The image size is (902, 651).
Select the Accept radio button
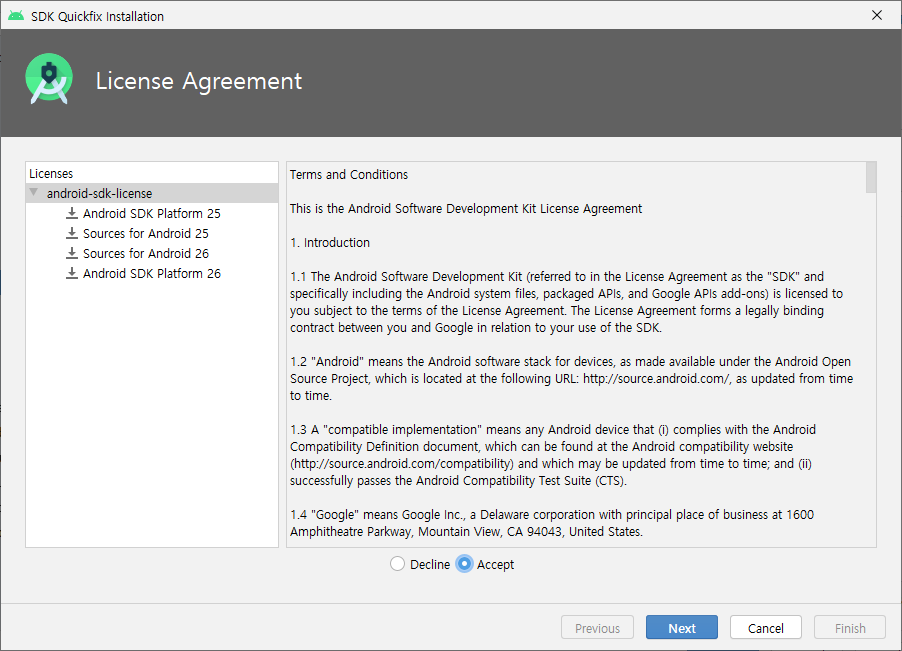click(464, 564)
